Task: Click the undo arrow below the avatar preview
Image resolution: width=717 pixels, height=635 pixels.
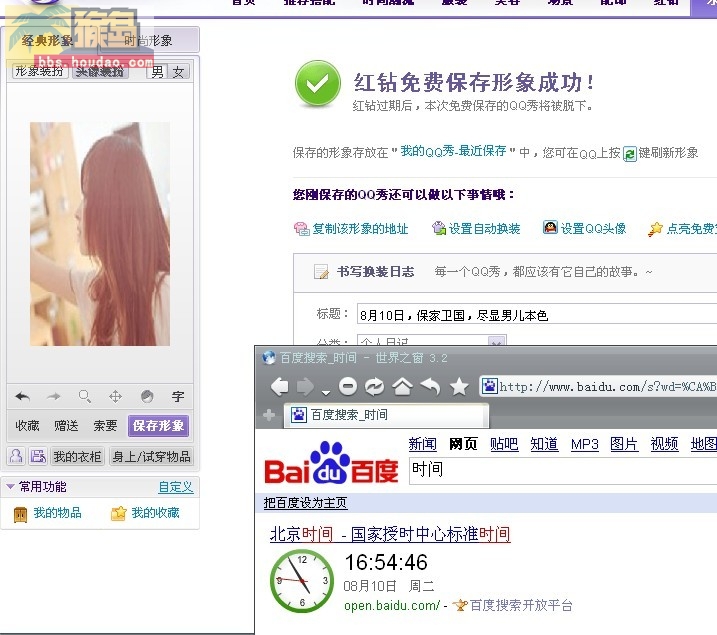Action: click(22, 396)
